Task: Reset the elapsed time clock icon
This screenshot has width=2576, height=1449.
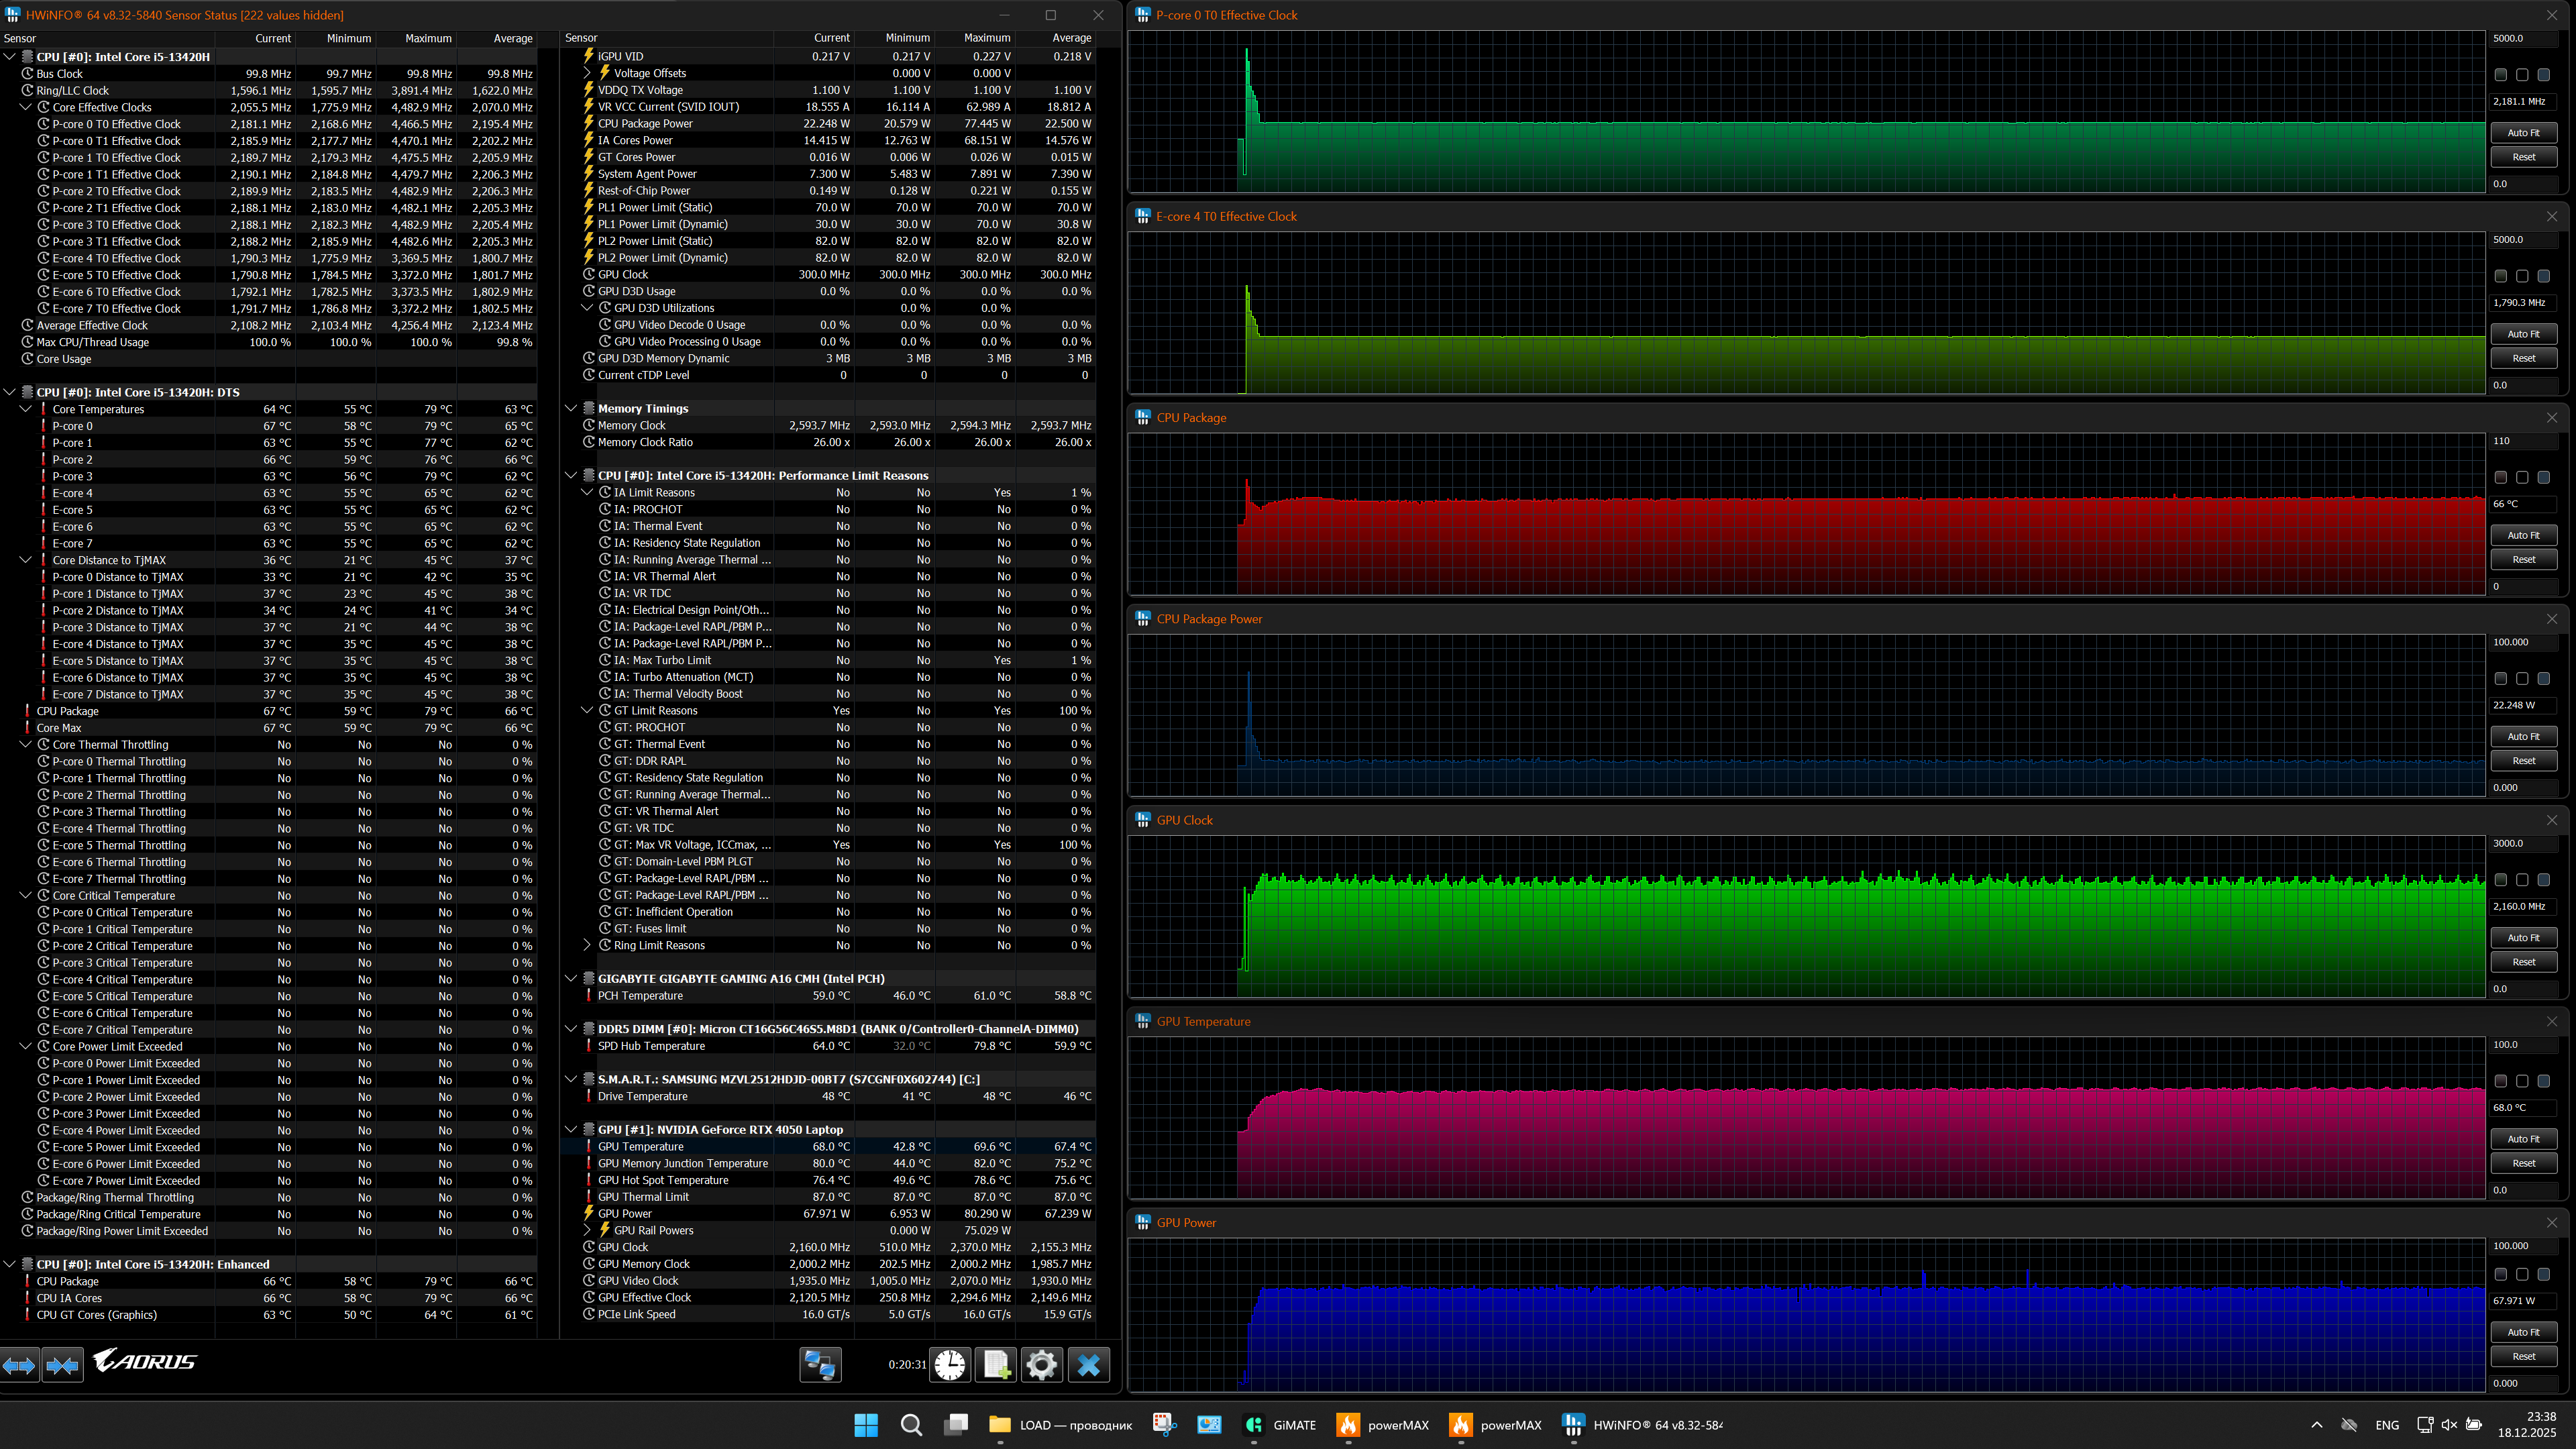Action: click(950, 1365)
